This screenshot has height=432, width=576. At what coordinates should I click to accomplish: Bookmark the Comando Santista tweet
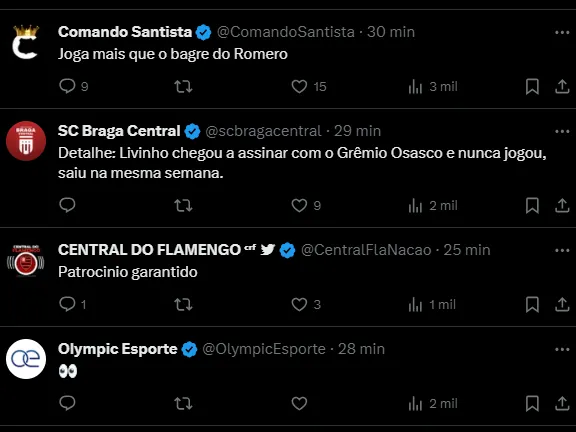pos(532,87)
